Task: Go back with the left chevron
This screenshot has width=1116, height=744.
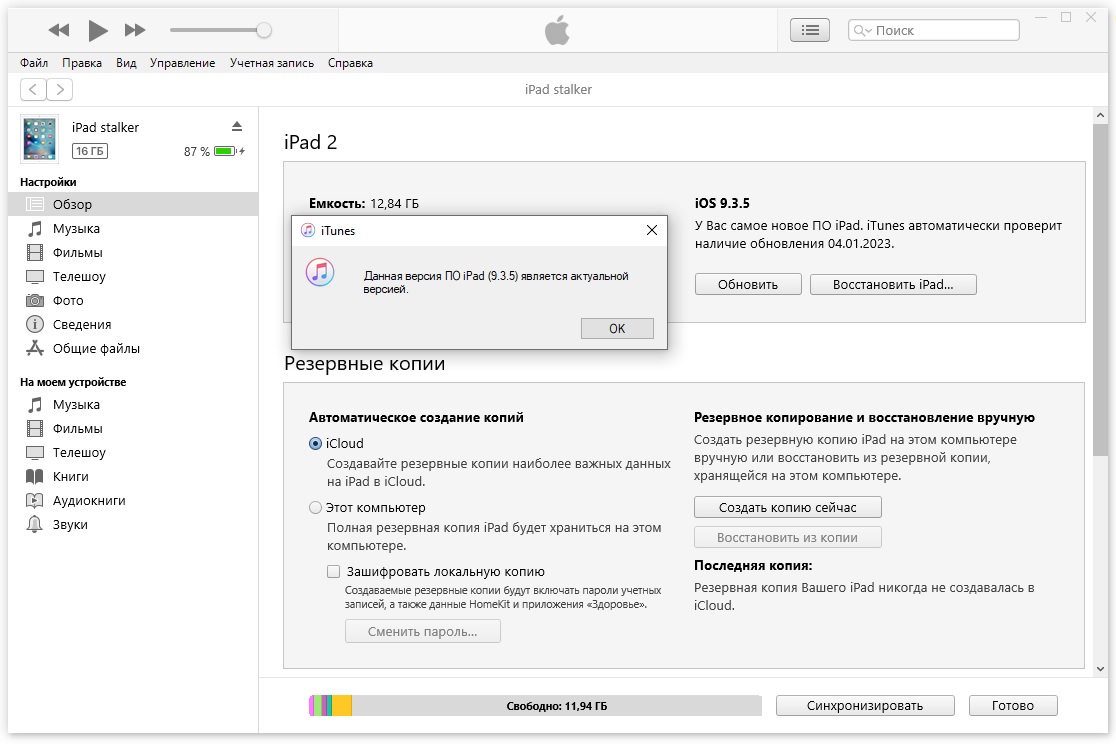Action: point(33,90)
